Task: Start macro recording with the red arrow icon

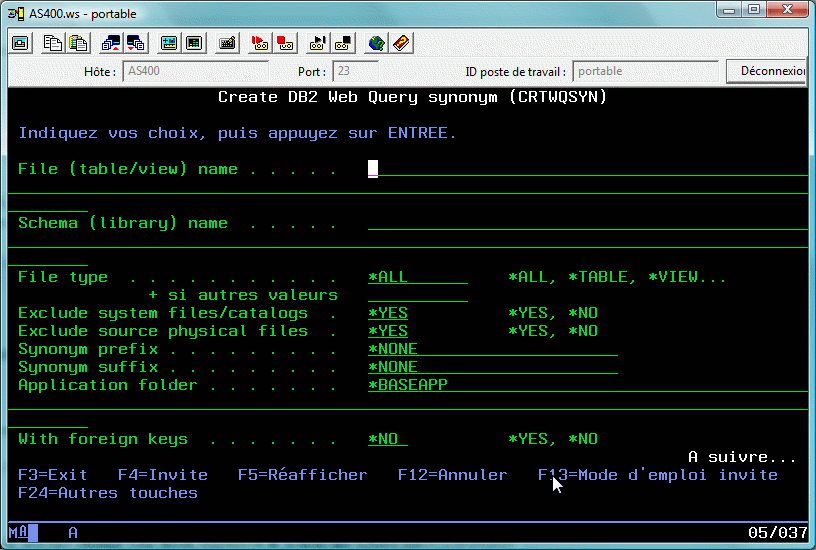Action: coord(260,43)
